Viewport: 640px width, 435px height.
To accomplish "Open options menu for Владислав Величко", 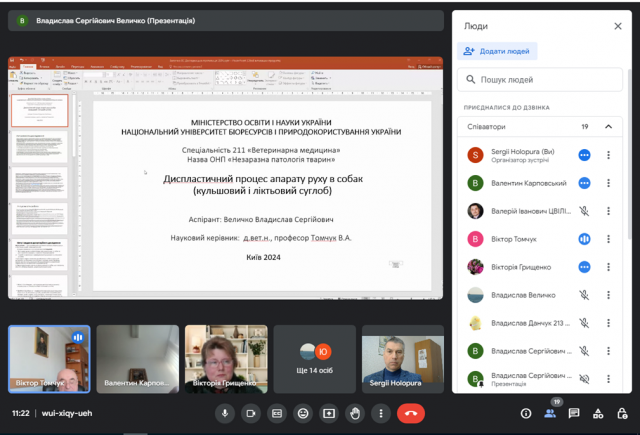I will click(x=608, y=295).
